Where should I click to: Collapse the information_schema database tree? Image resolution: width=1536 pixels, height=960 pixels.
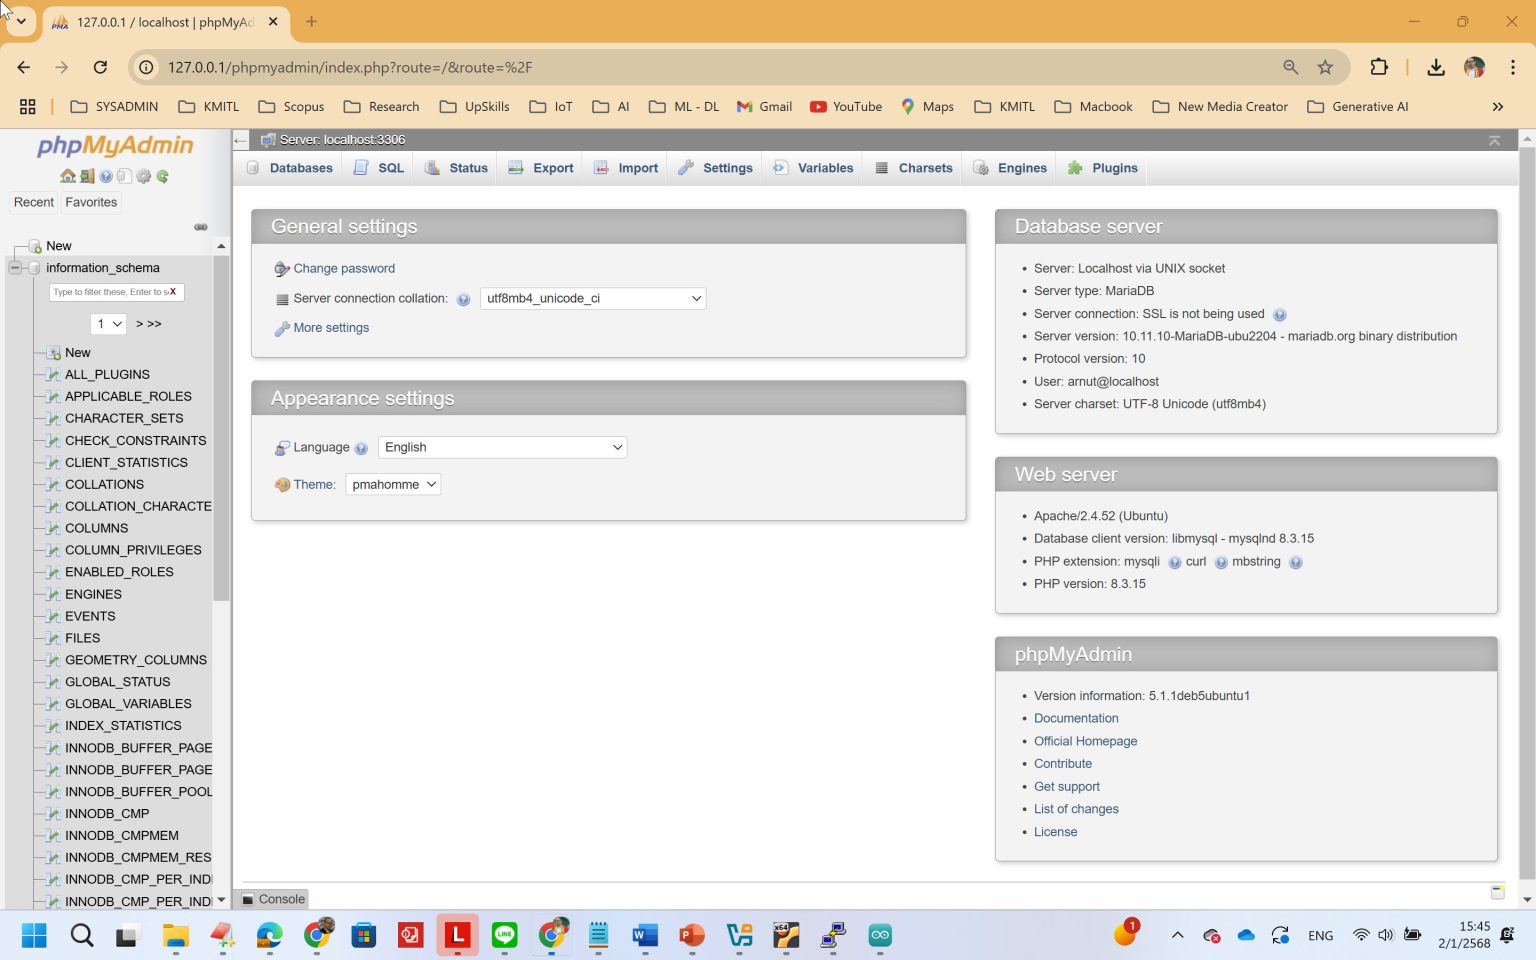[15, 268]
